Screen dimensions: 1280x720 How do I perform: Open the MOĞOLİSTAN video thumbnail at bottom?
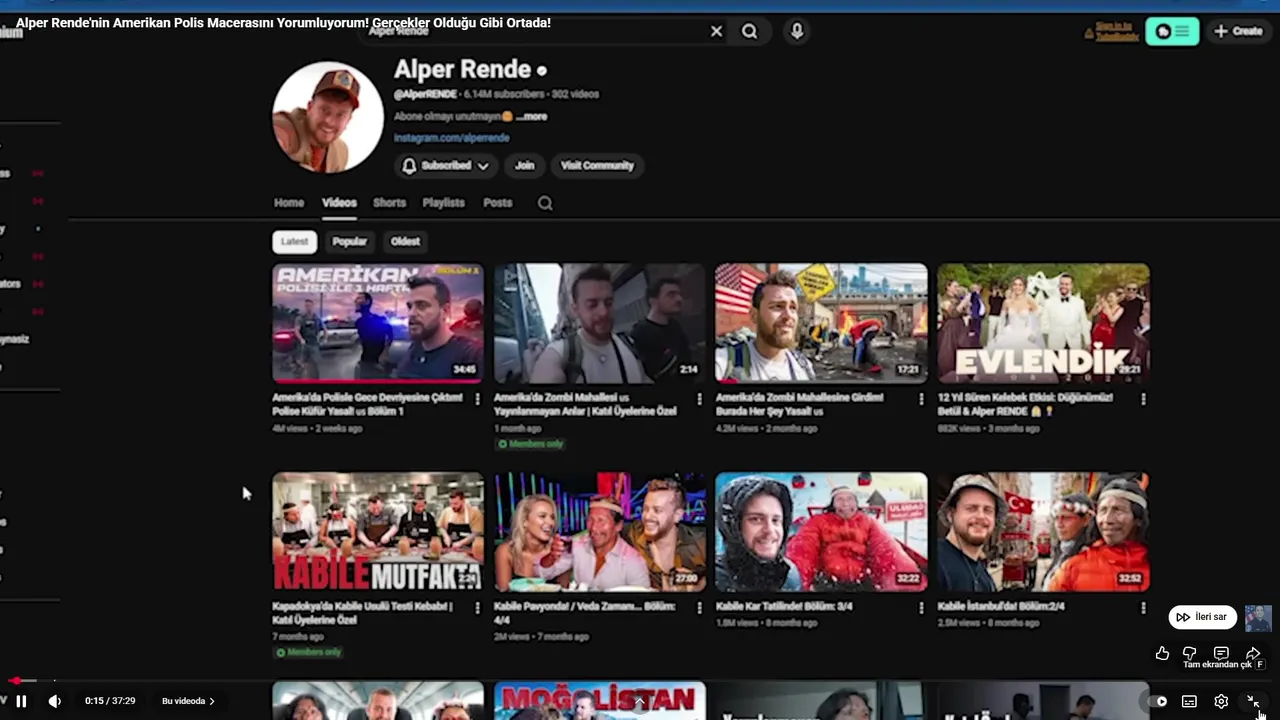tap(600, 701)
